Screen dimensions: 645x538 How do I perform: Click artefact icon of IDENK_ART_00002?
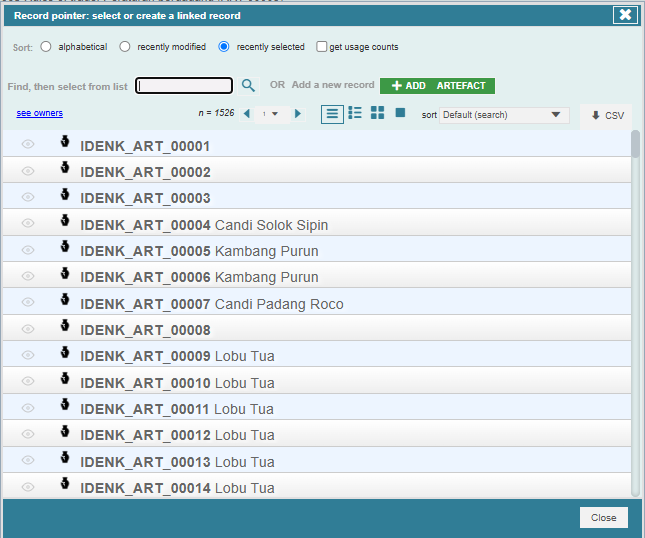click(x=65, y=167)
